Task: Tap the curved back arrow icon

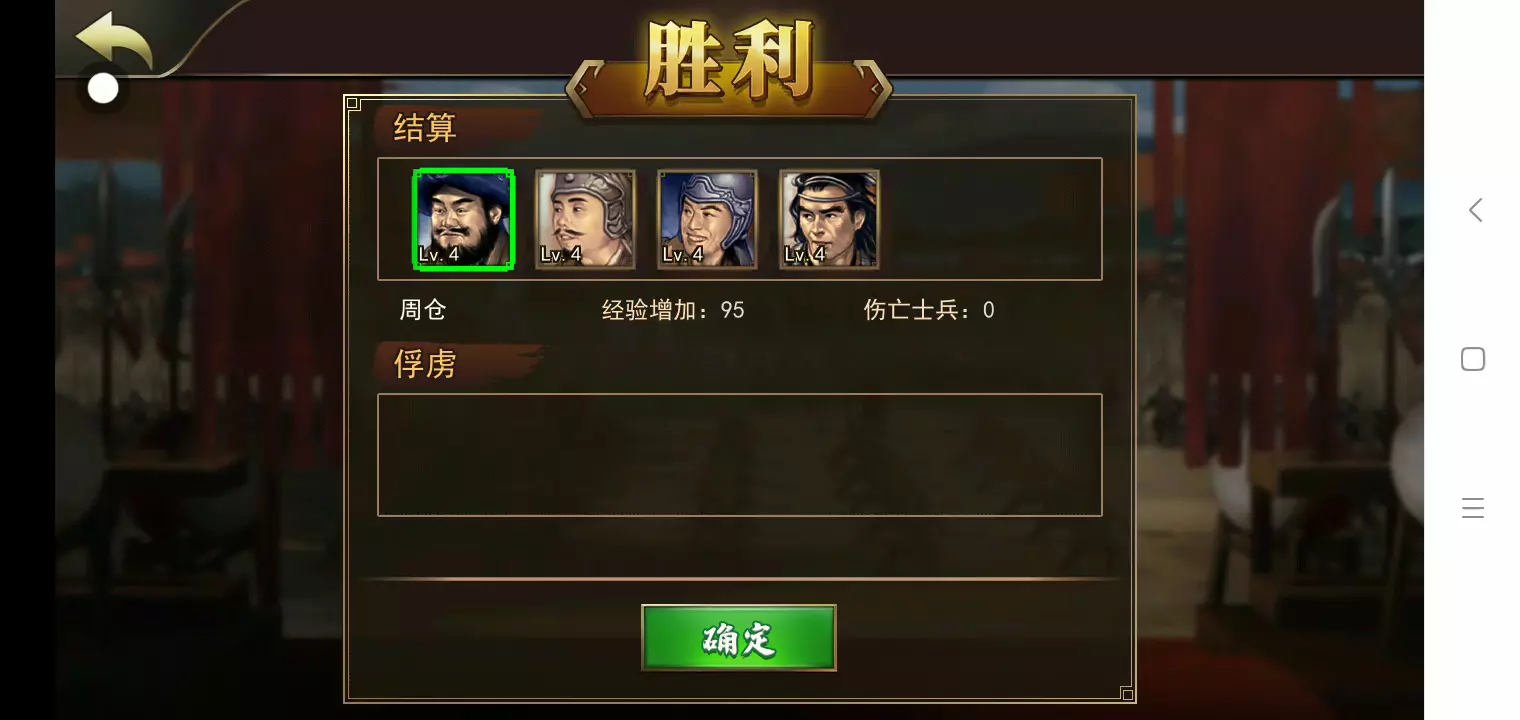Action: [x=114, y=40]
